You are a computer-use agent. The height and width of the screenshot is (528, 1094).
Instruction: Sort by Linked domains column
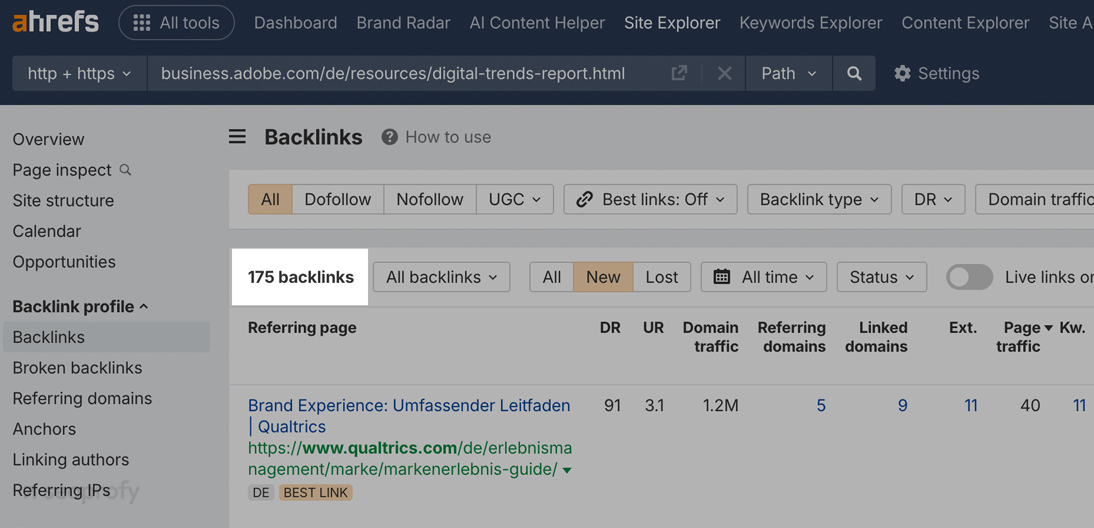(x=876, y=337)
